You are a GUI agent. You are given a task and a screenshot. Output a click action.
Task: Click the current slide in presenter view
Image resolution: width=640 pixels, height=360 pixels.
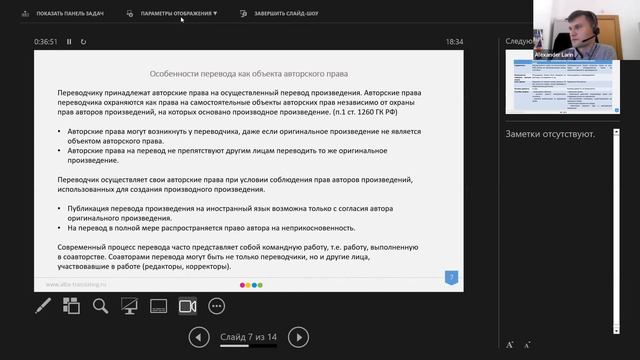[x=249, y=171]
